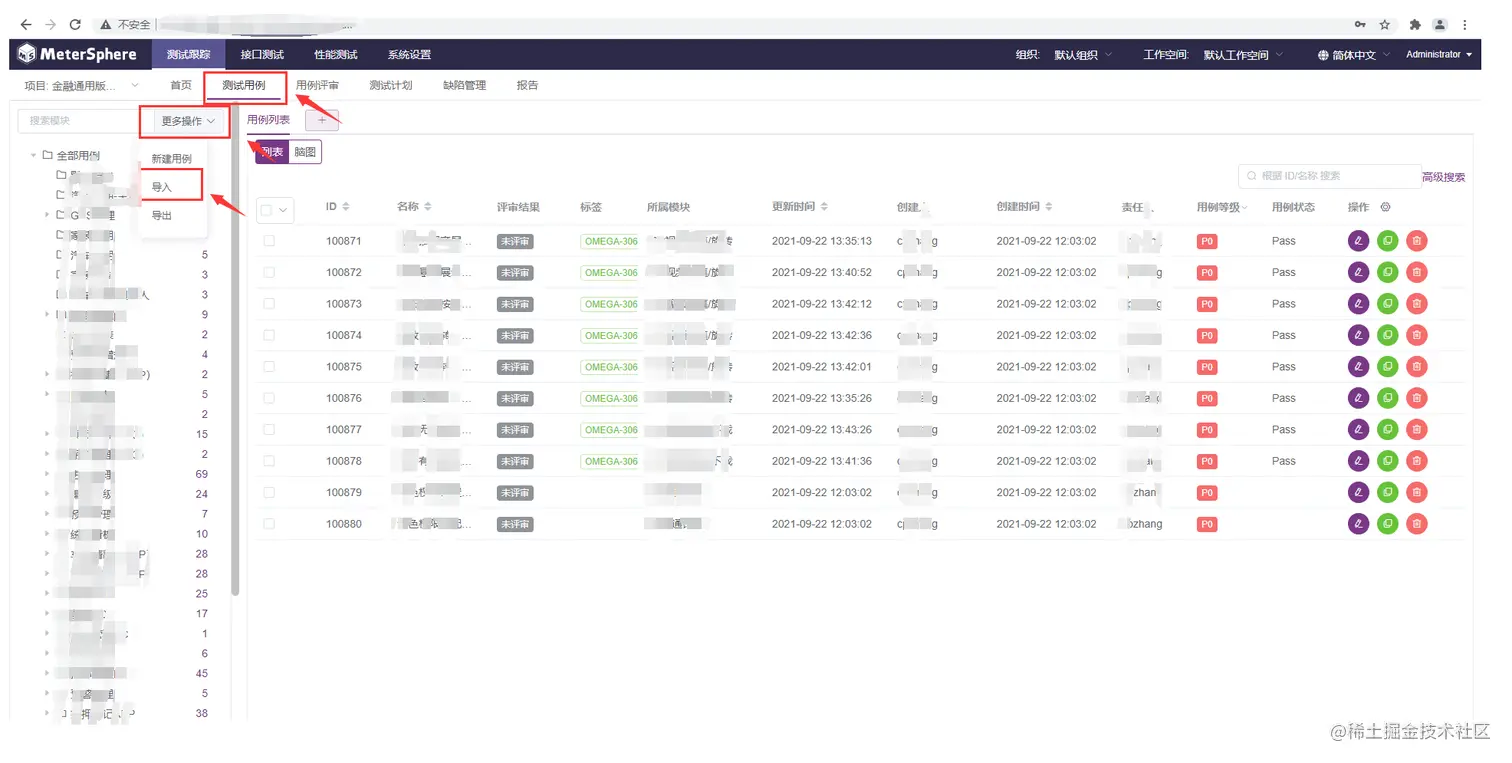1512x763 pixels.
Task: Open browser three-dot menu
Action: [x=1465, y=24]
